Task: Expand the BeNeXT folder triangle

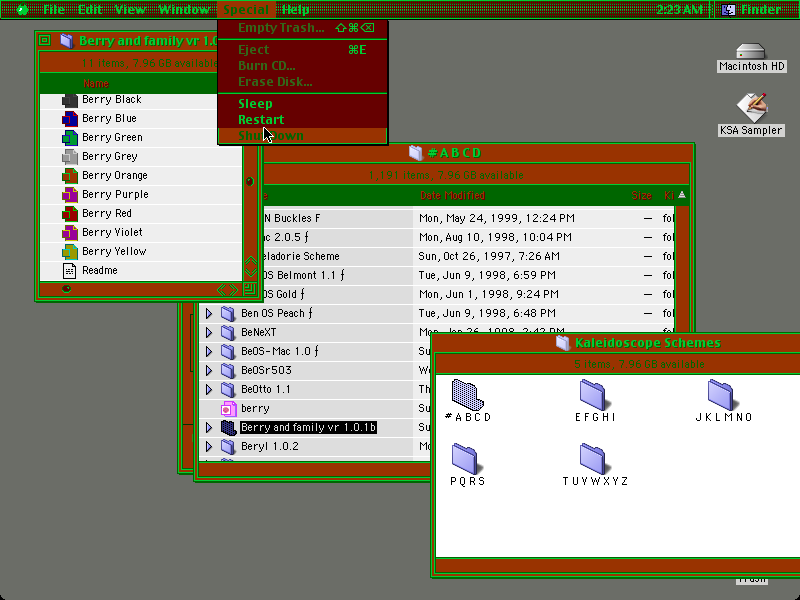Action: coord(209,333)
